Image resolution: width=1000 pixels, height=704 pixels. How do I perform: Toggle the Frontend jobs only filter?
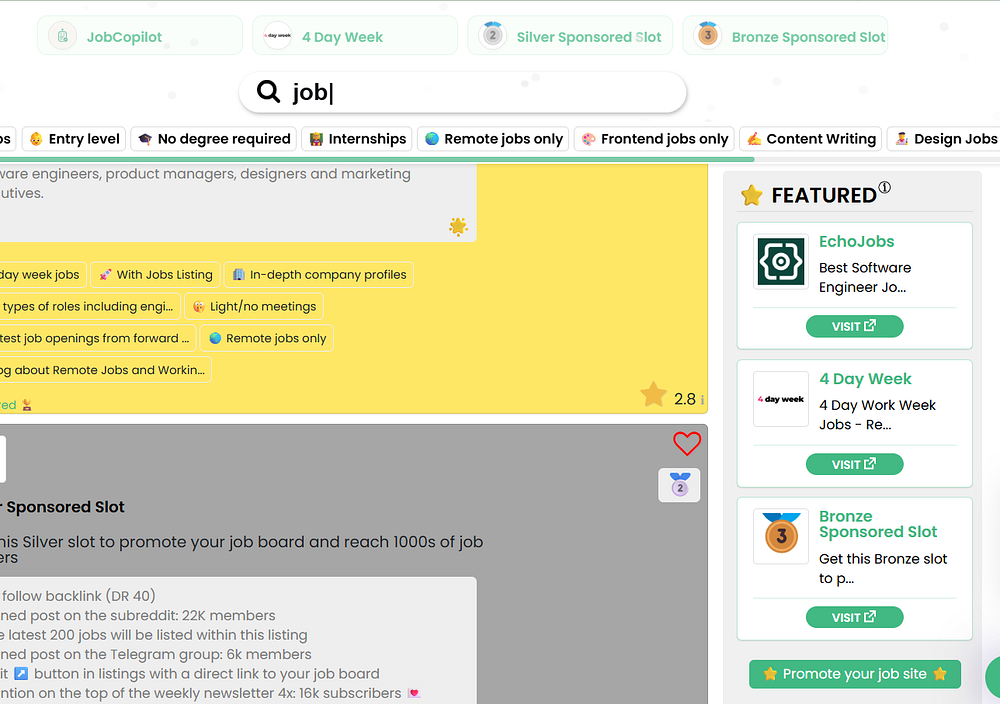coord(654,139)
